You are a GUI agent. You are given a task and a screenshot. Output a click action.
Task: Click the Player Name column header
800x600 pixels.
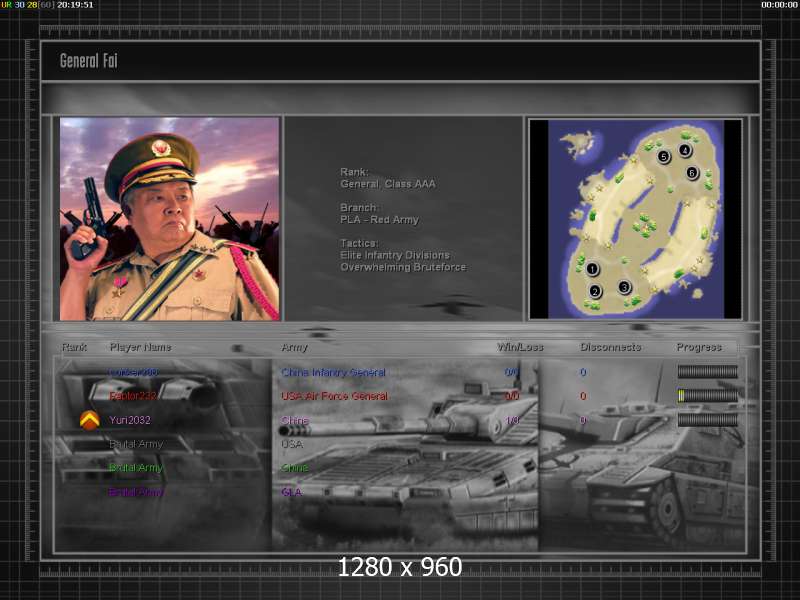click(140, 347)
